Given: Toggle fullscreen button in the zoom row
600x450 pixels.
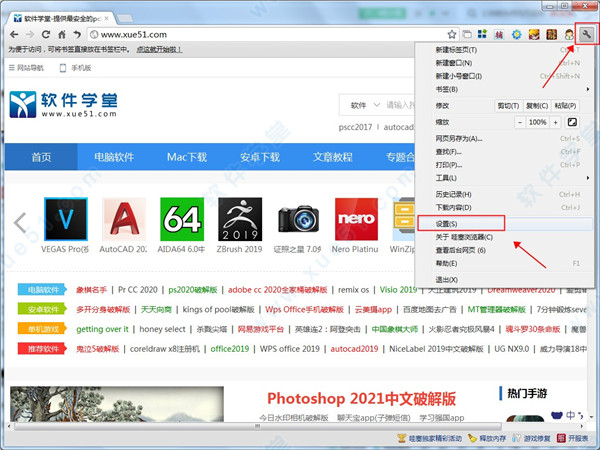Looking at the screenshot, I should coord(572,122).
